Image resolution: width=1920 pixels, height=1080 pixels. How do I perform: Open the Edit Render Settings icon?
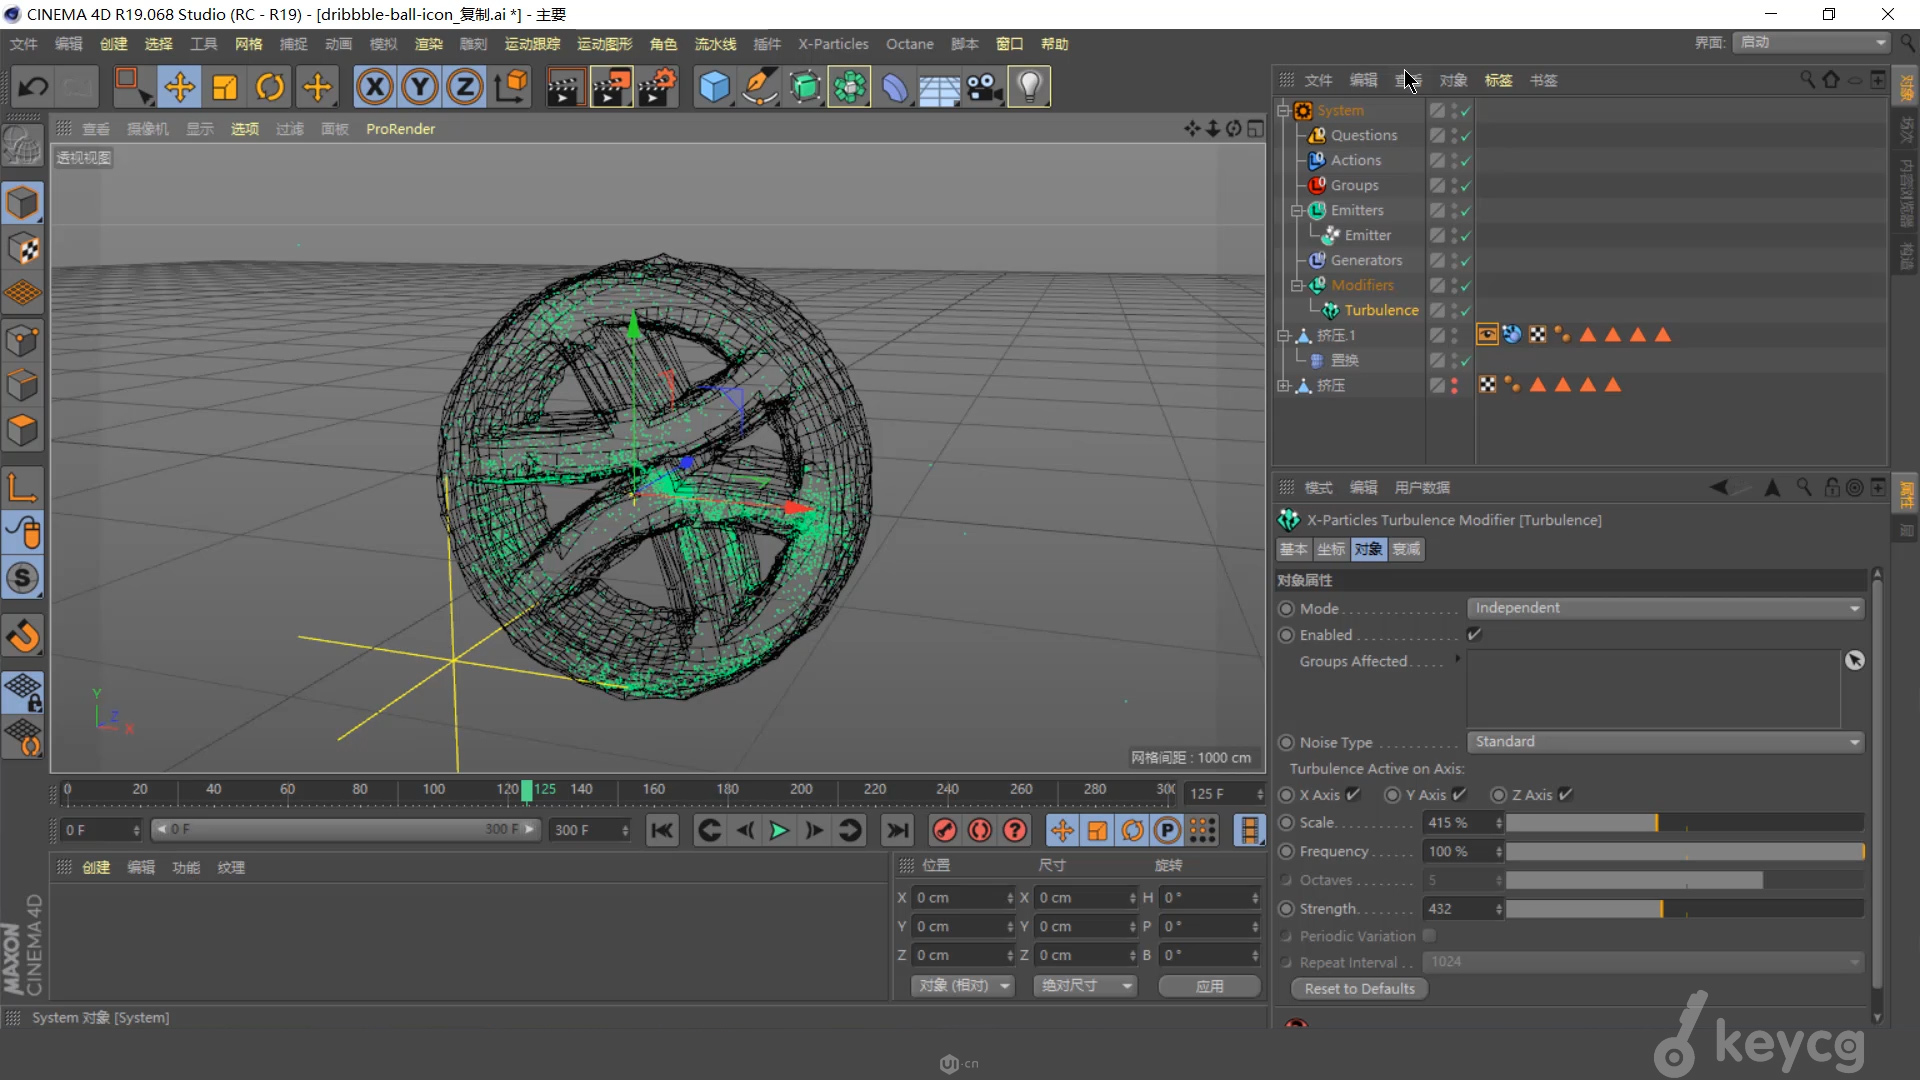(x=657, y=87)
